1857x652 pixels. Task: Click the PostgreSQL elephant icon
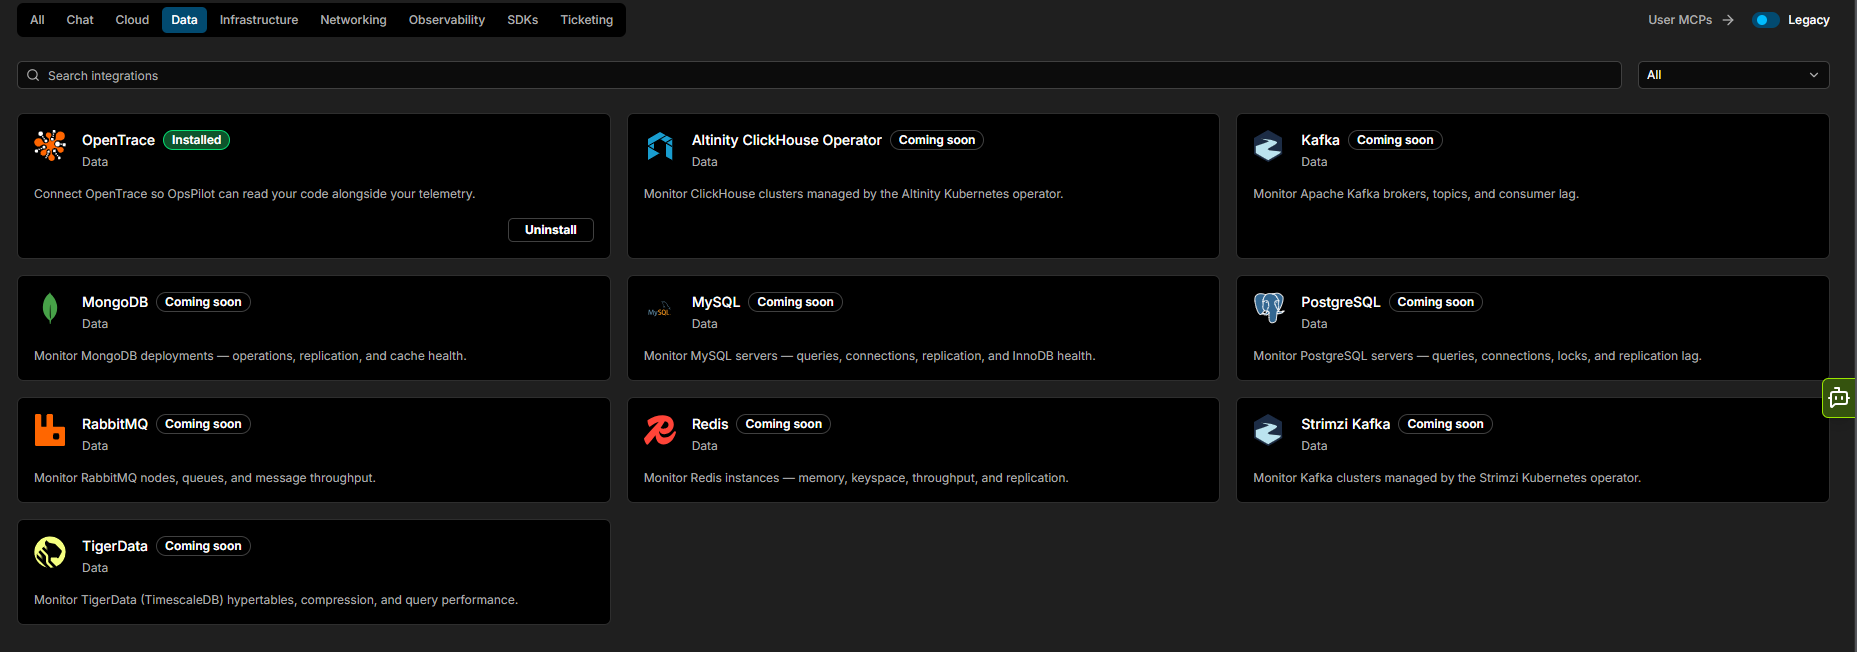(x=1269, y=308)
